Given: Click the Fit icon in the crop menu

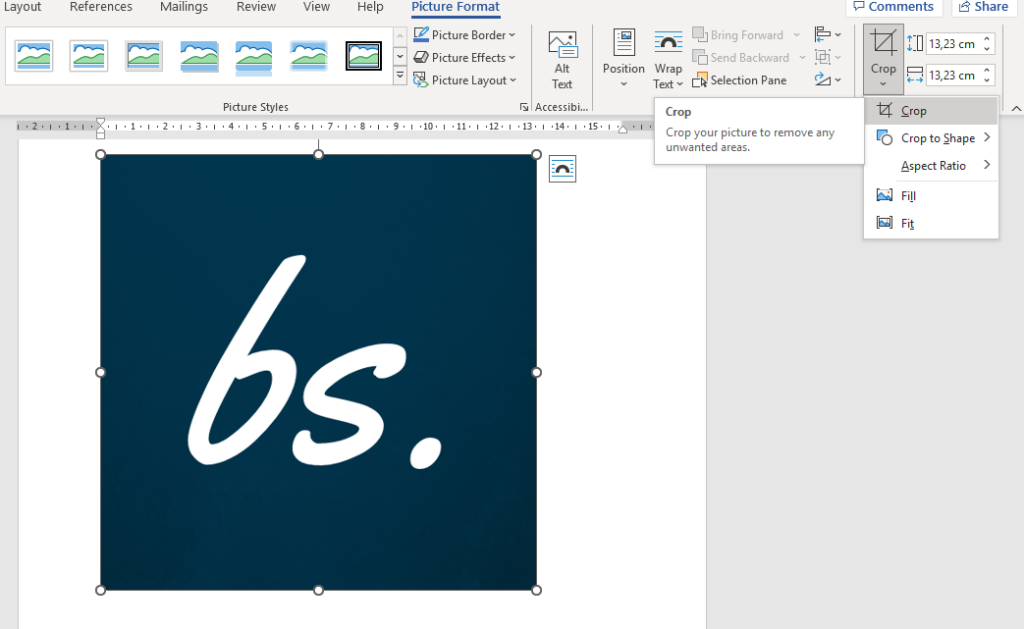Looking at the screenshot, I should click(x=884, y=223).
